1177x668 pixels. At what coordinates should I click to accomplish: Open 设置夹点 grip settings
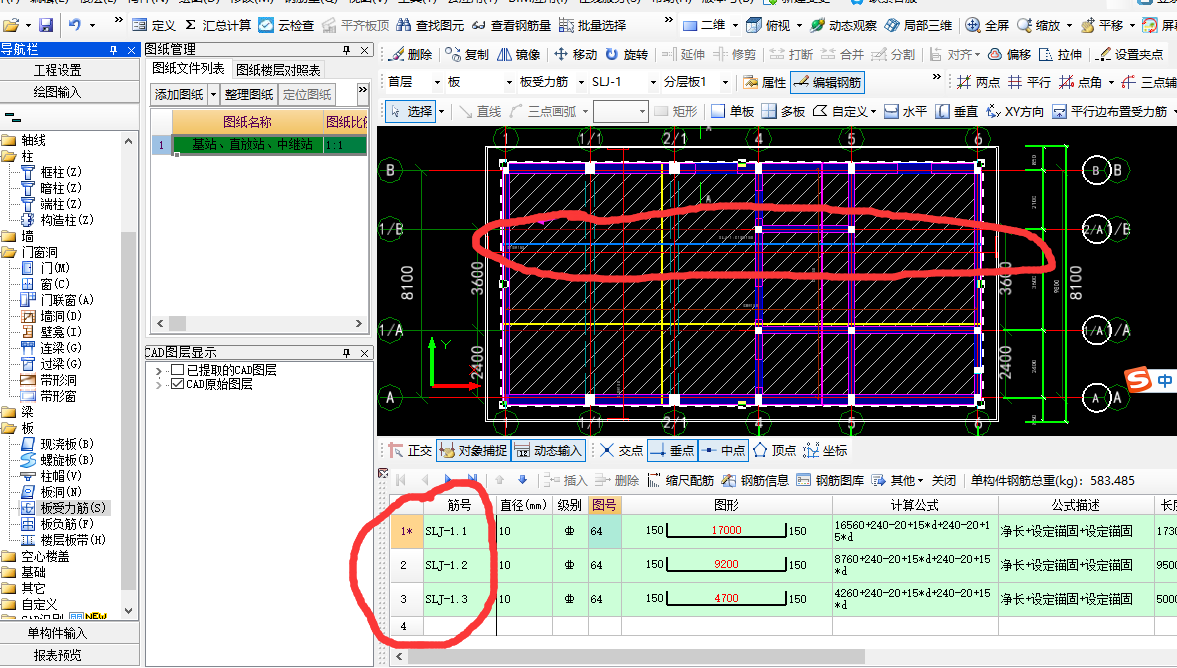coord(1130,54)
